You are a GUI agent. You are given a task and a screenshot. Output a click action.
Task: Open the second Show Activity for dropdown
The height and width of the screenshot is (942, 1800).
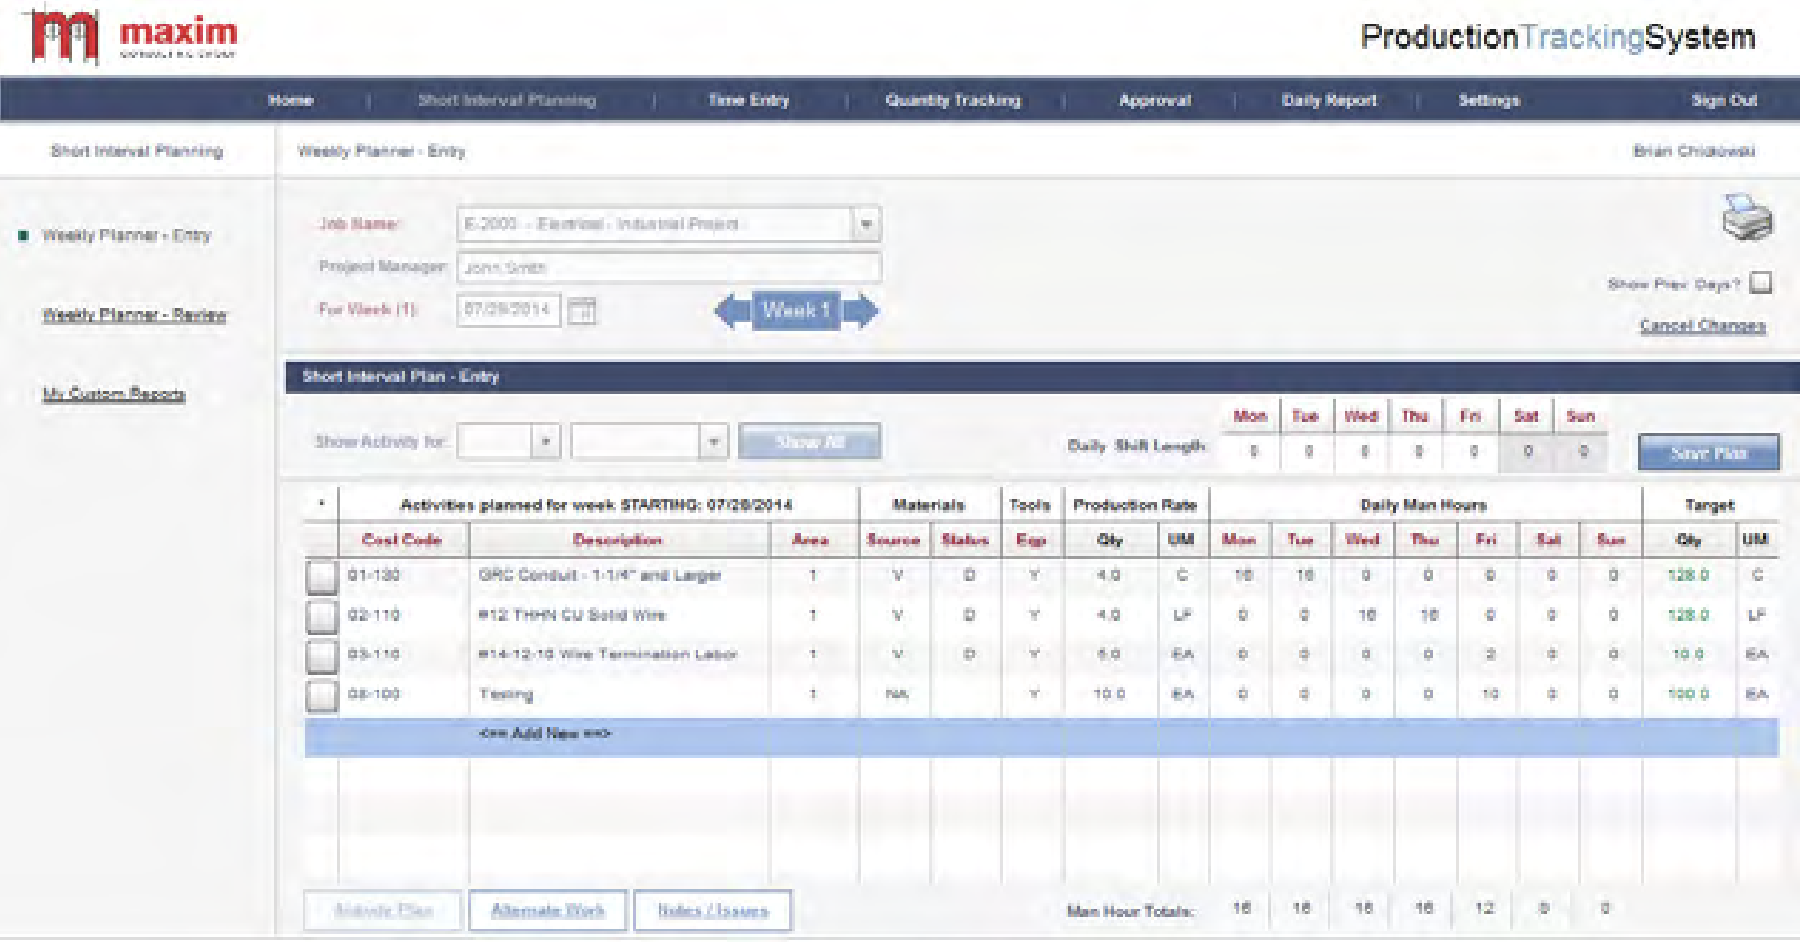[x=713, y=441]
